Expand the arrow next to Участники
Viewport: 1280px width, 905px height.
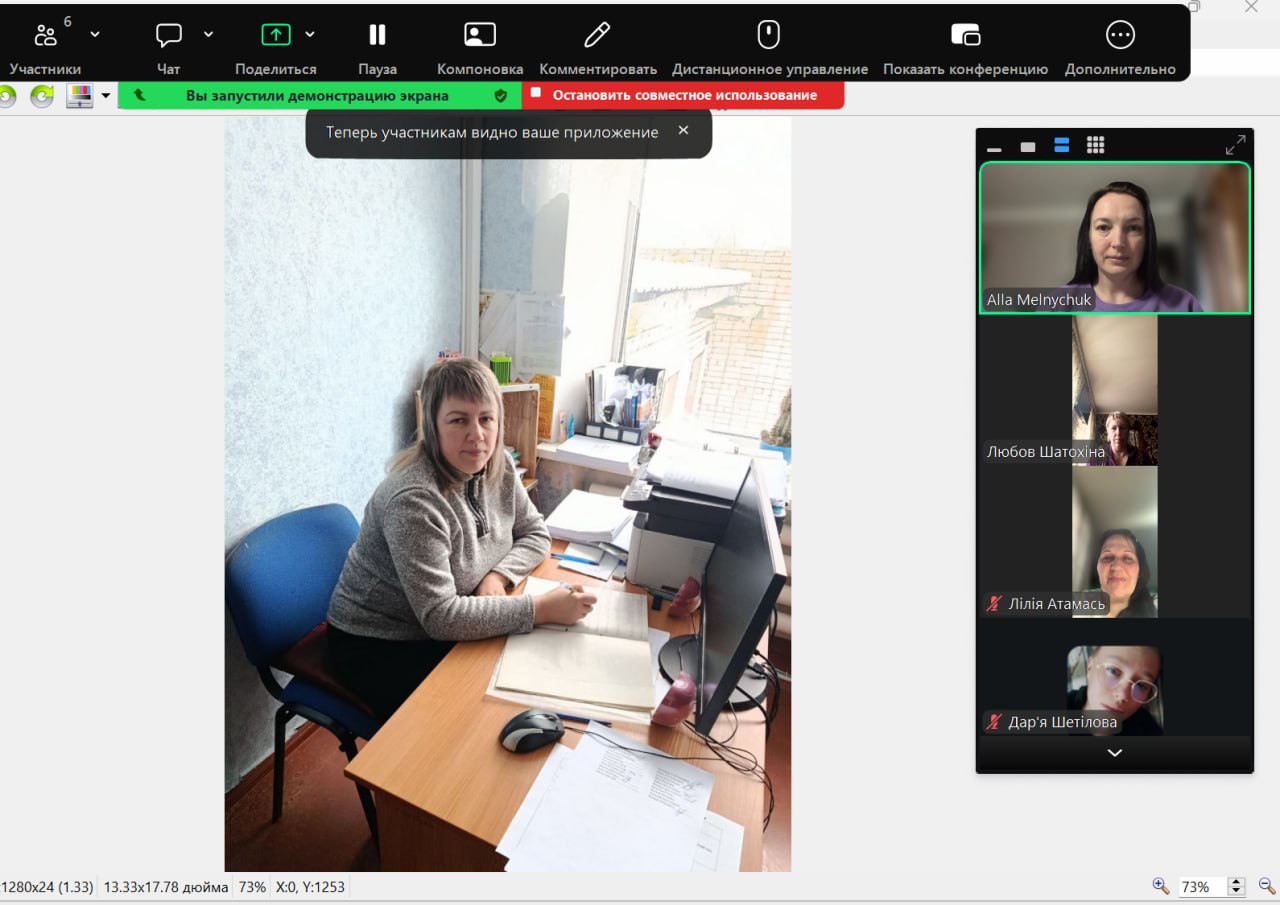click(95, 34)
